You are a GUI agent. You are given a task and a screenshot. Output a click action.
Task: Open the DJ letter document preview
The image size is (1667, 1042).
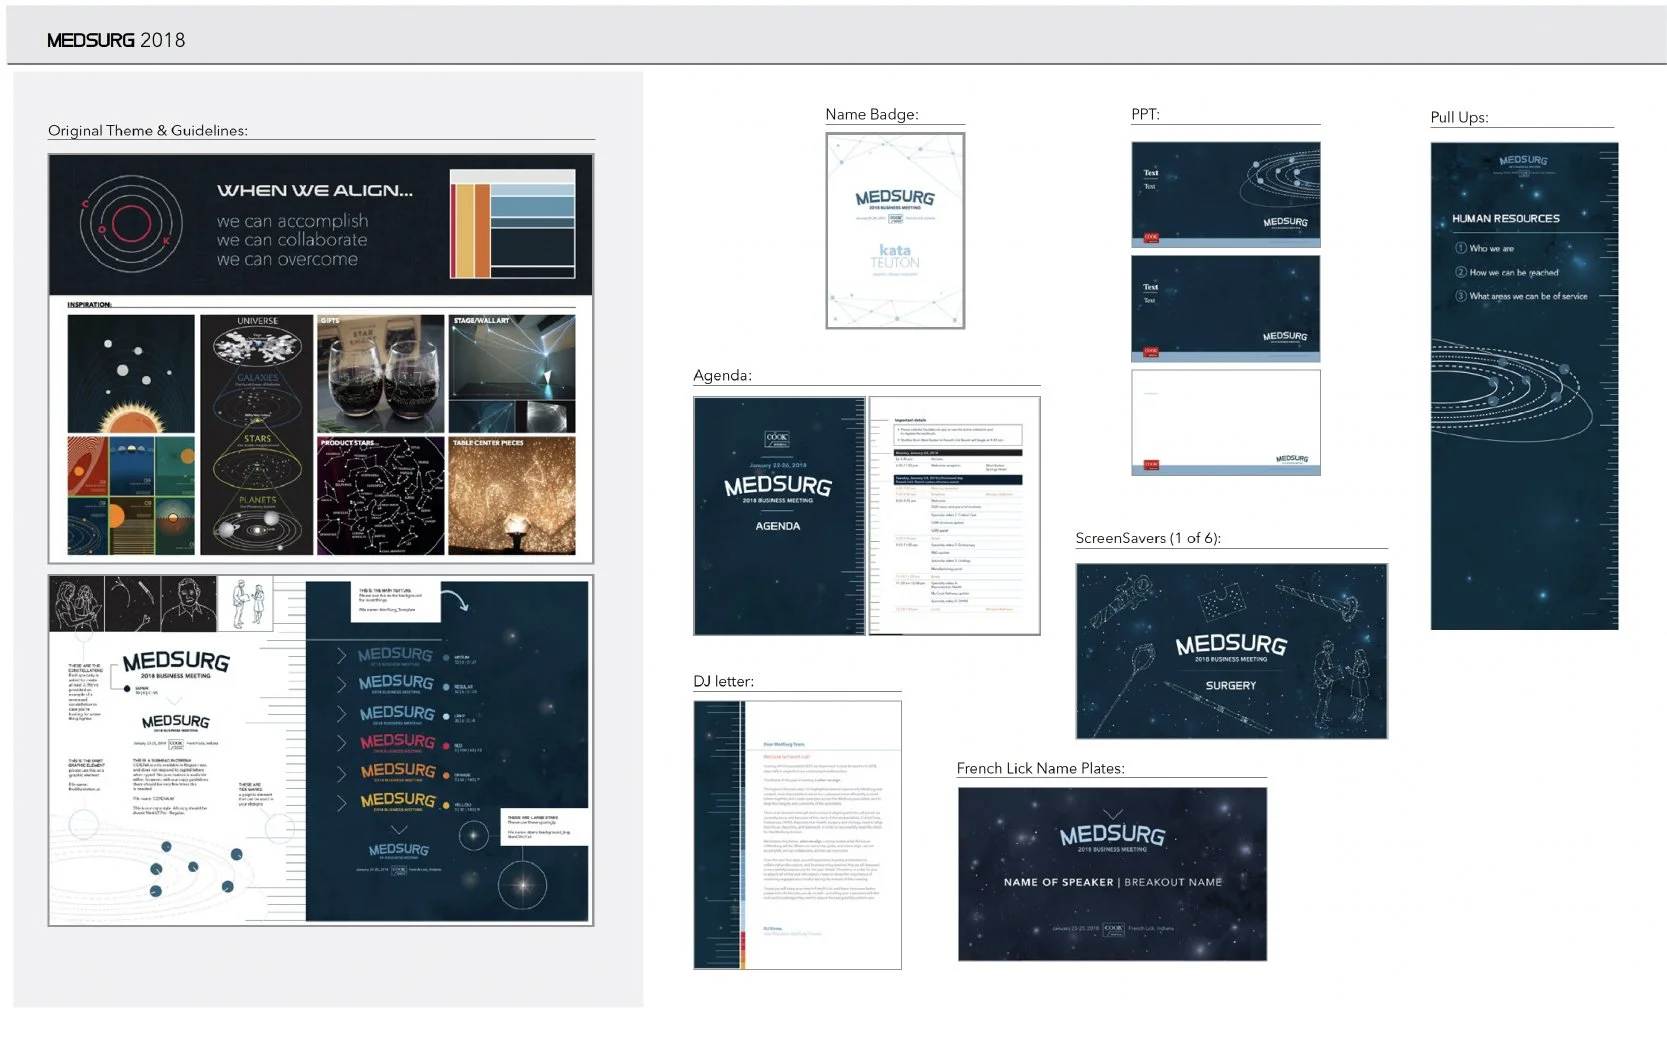[x=797, y=835]
